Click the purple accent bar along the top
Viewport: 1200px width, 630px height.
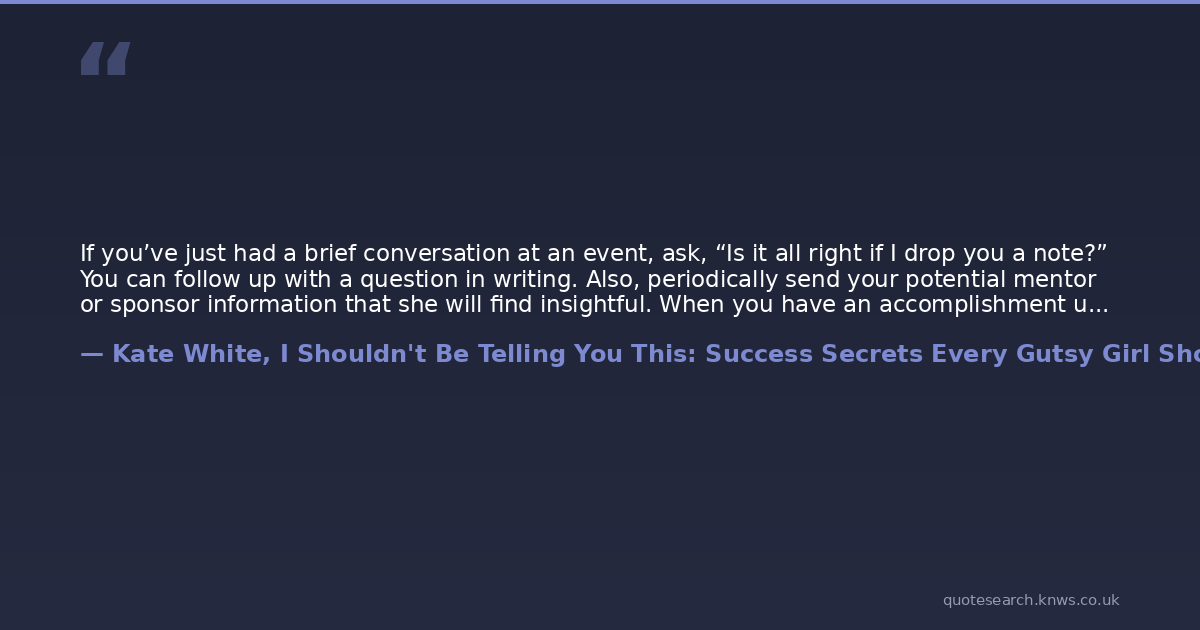[600, 2]
